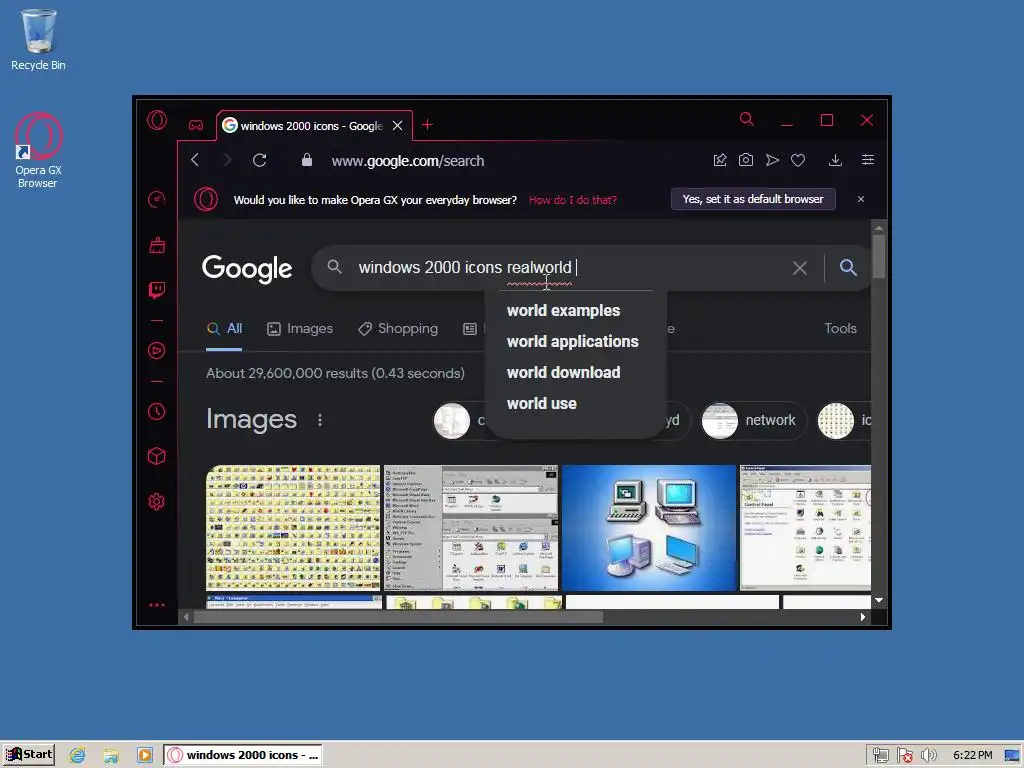Image resolution: width=1024 pixels, height=768 pixels.
Task: Click the lock site security icon
Action: tap(306, 160)
